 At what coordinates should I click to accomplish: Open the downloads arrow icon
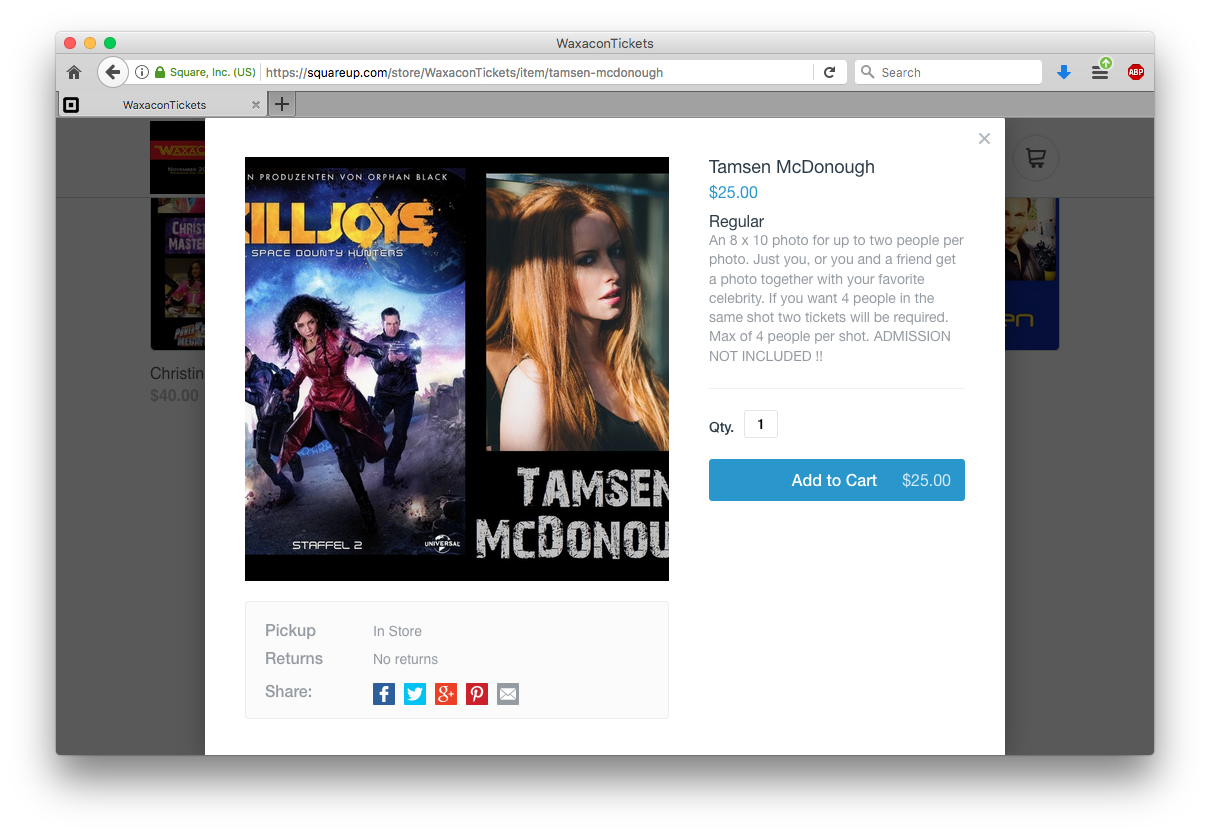(x=1064, y=72)
